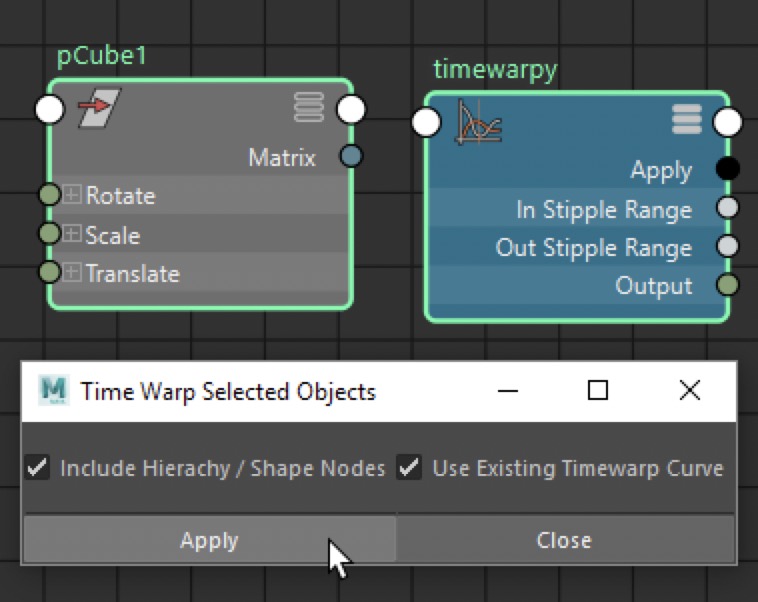Click the pCube1 transform node icon
The height and width of the screenshot is (602, 758).
click(x=100, y=108)
